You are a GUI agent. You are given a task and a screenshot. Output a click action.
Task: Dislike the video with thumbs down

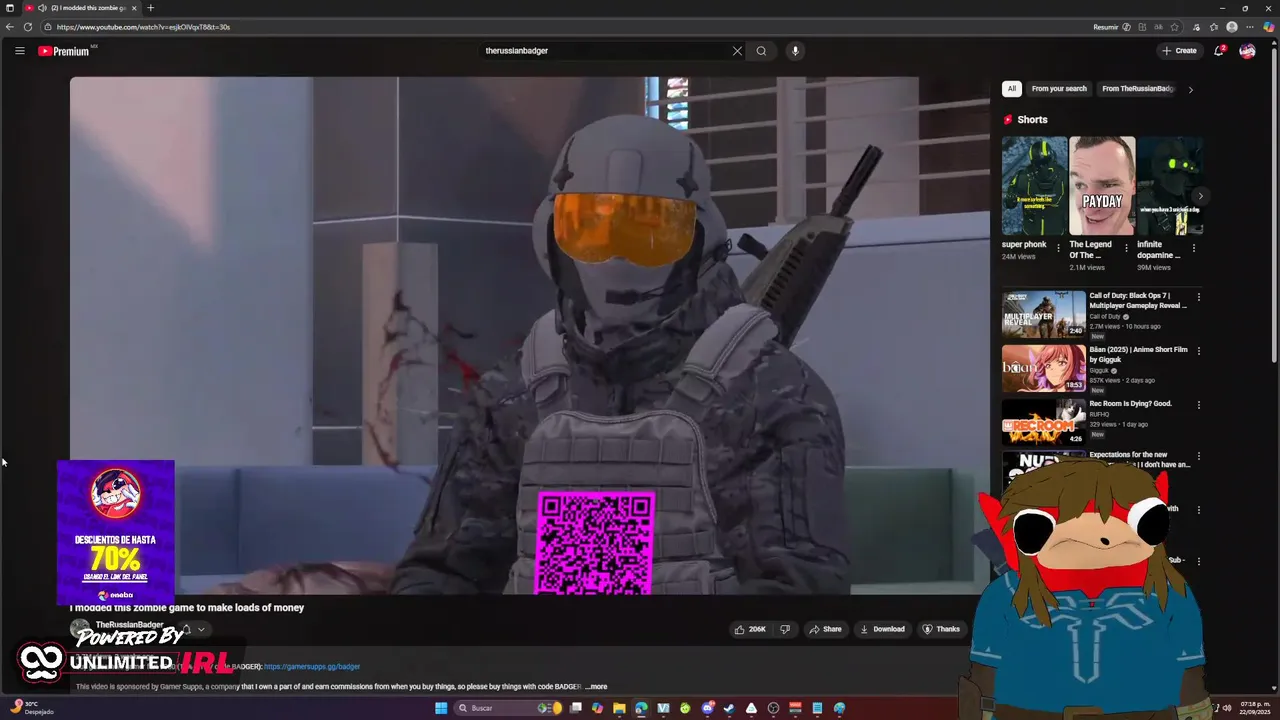point(785,629)
